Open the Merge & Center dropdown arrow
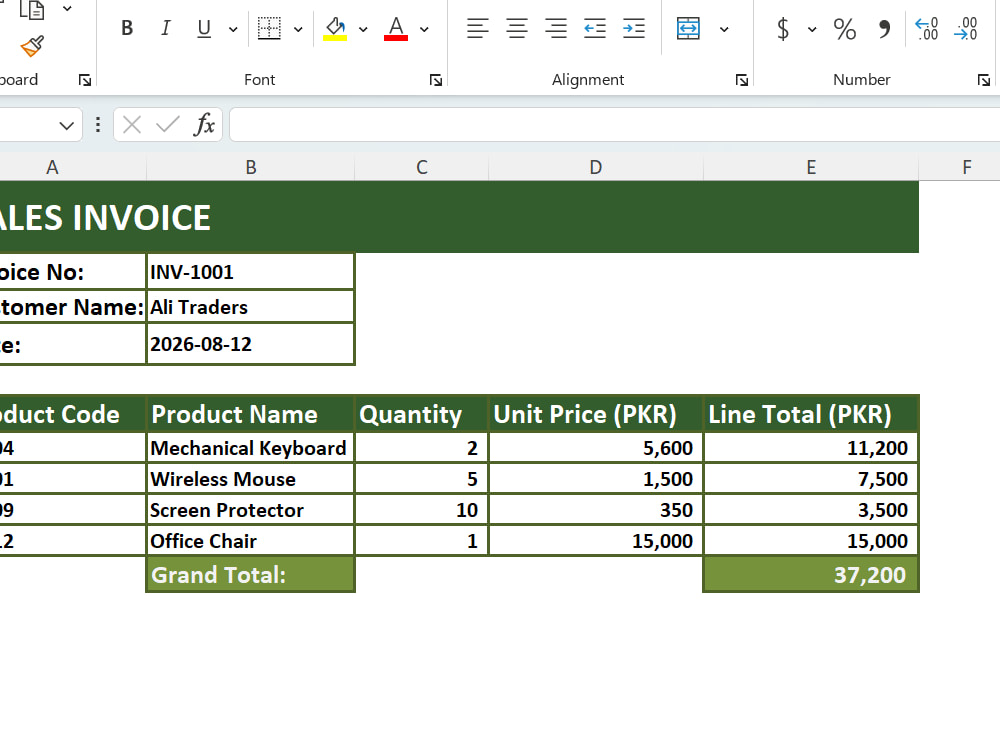Viewport: 1000px width, 750px height. [724, 29]
